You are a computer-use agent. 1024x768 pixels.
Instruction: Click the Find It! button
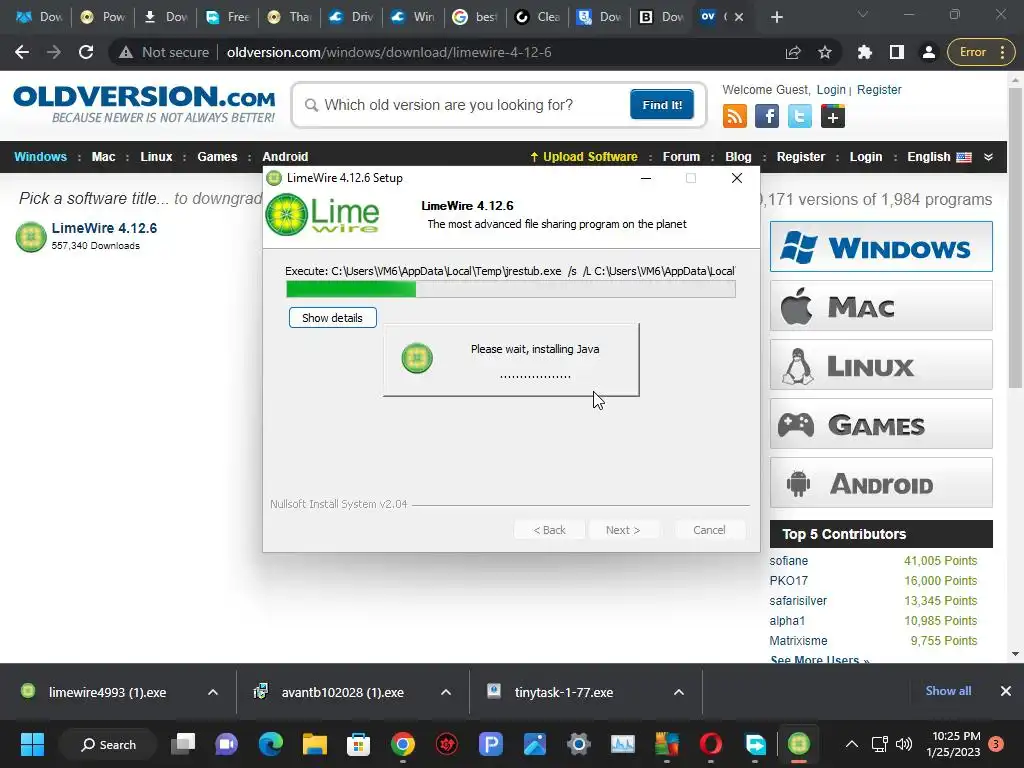(662, 105)
